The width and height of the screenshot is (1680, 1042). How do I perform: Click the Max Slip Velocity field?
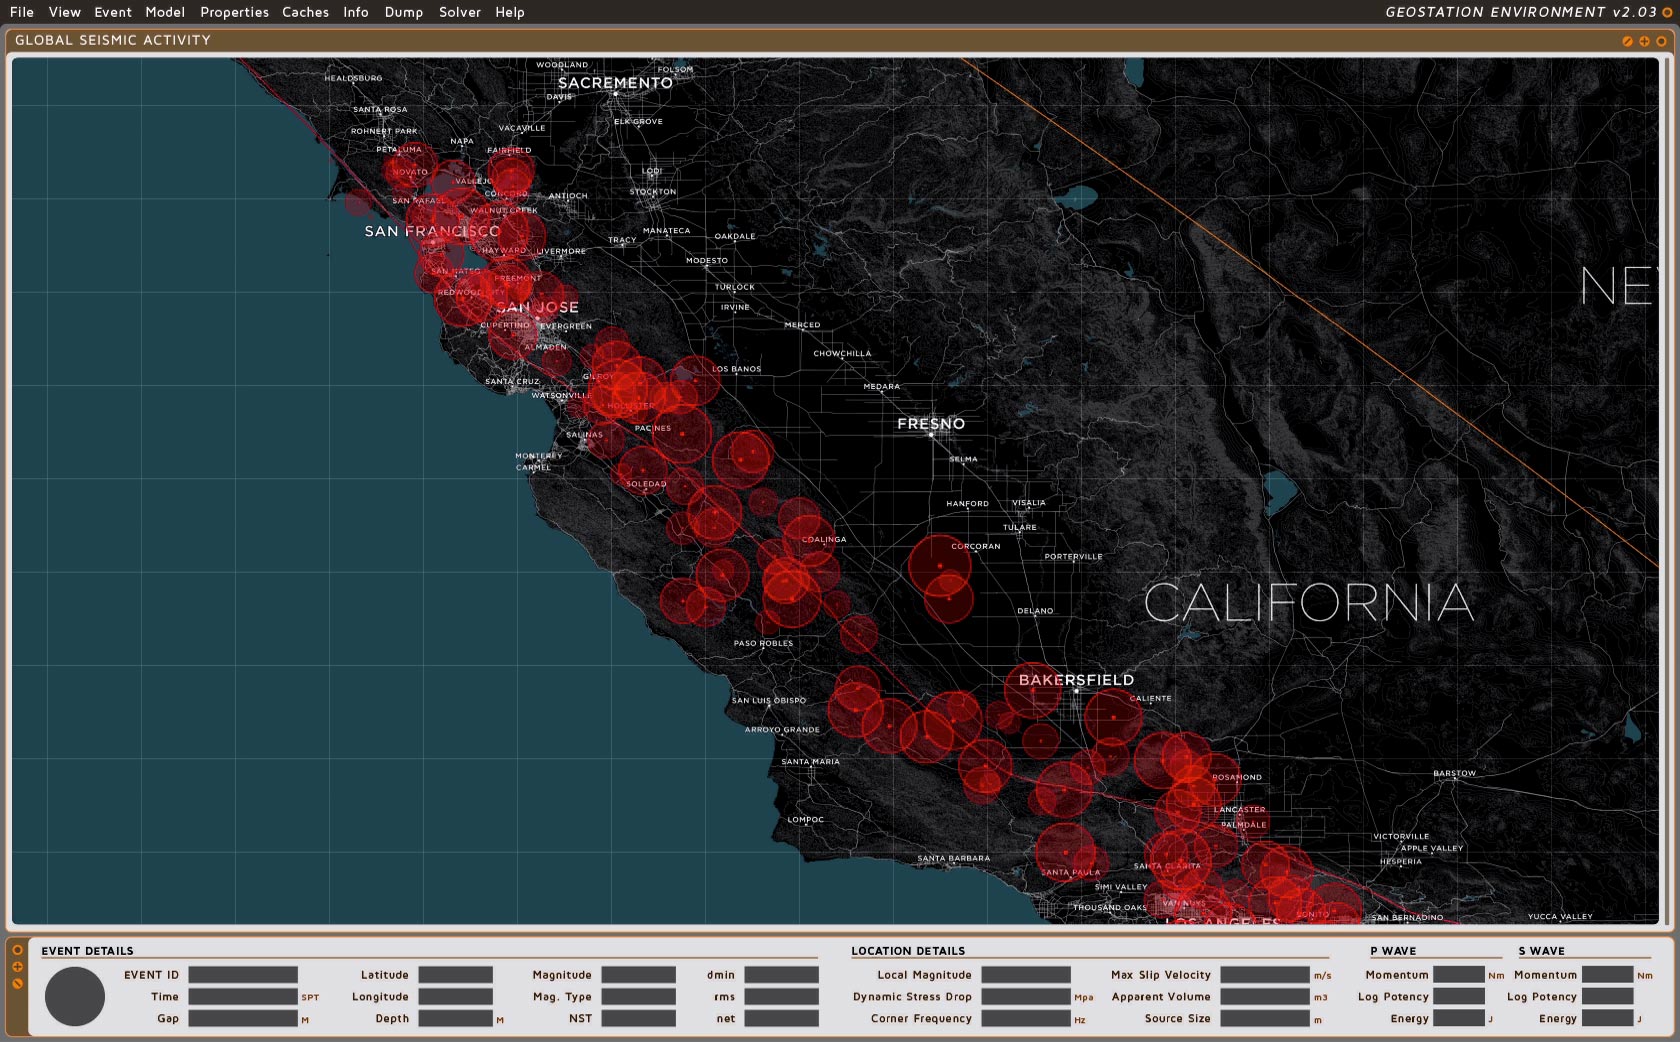coord(1264,975)
